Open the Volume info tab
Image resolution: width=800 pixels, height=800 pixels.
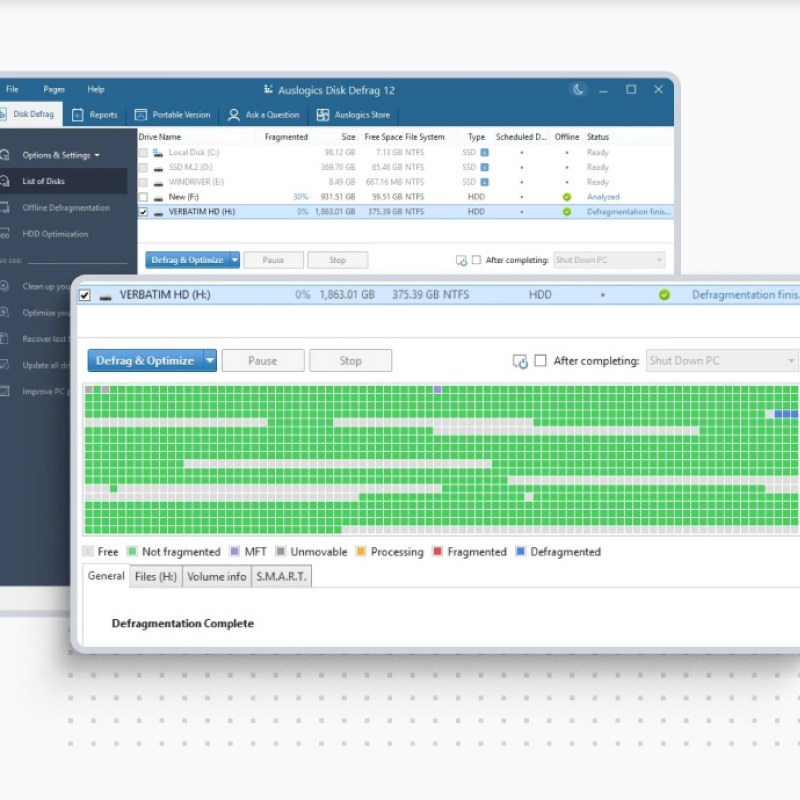pyautogui.click(x=217, y=577)
